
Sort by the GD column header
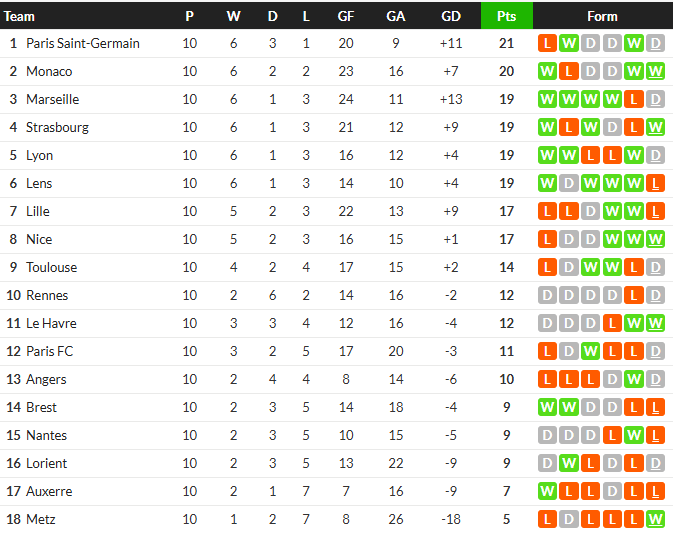tap(451, 16)
